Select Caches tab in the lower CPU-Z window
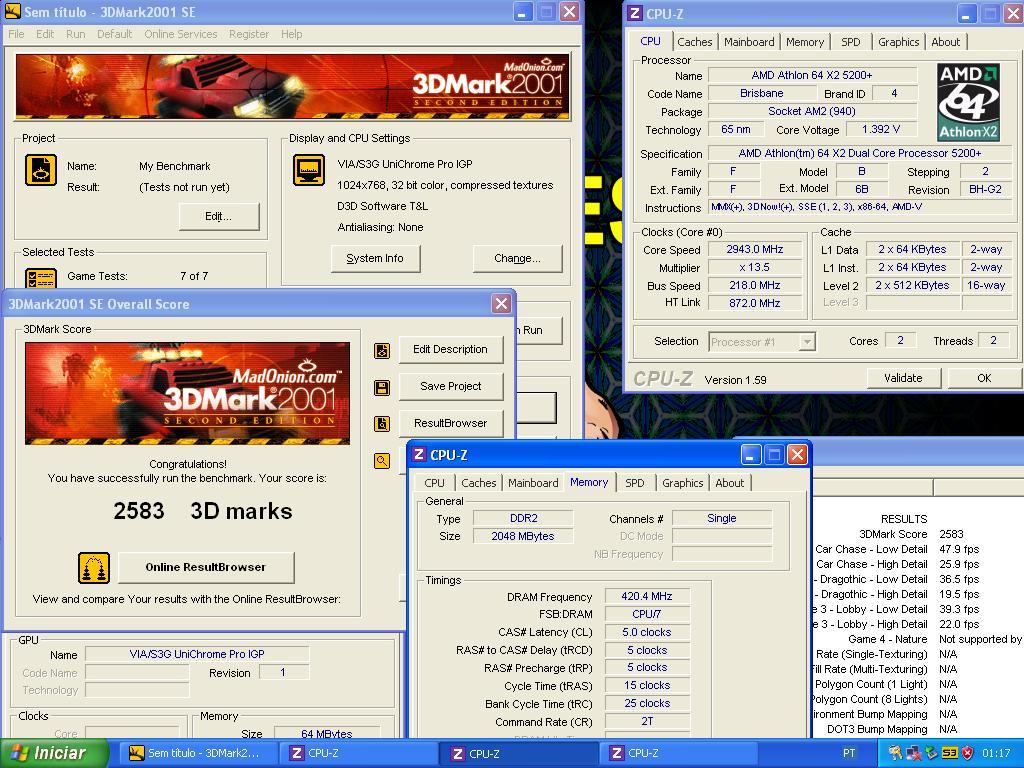This screenshot has width=1024, height=768. pyautogui.click(x=479, y=483)
